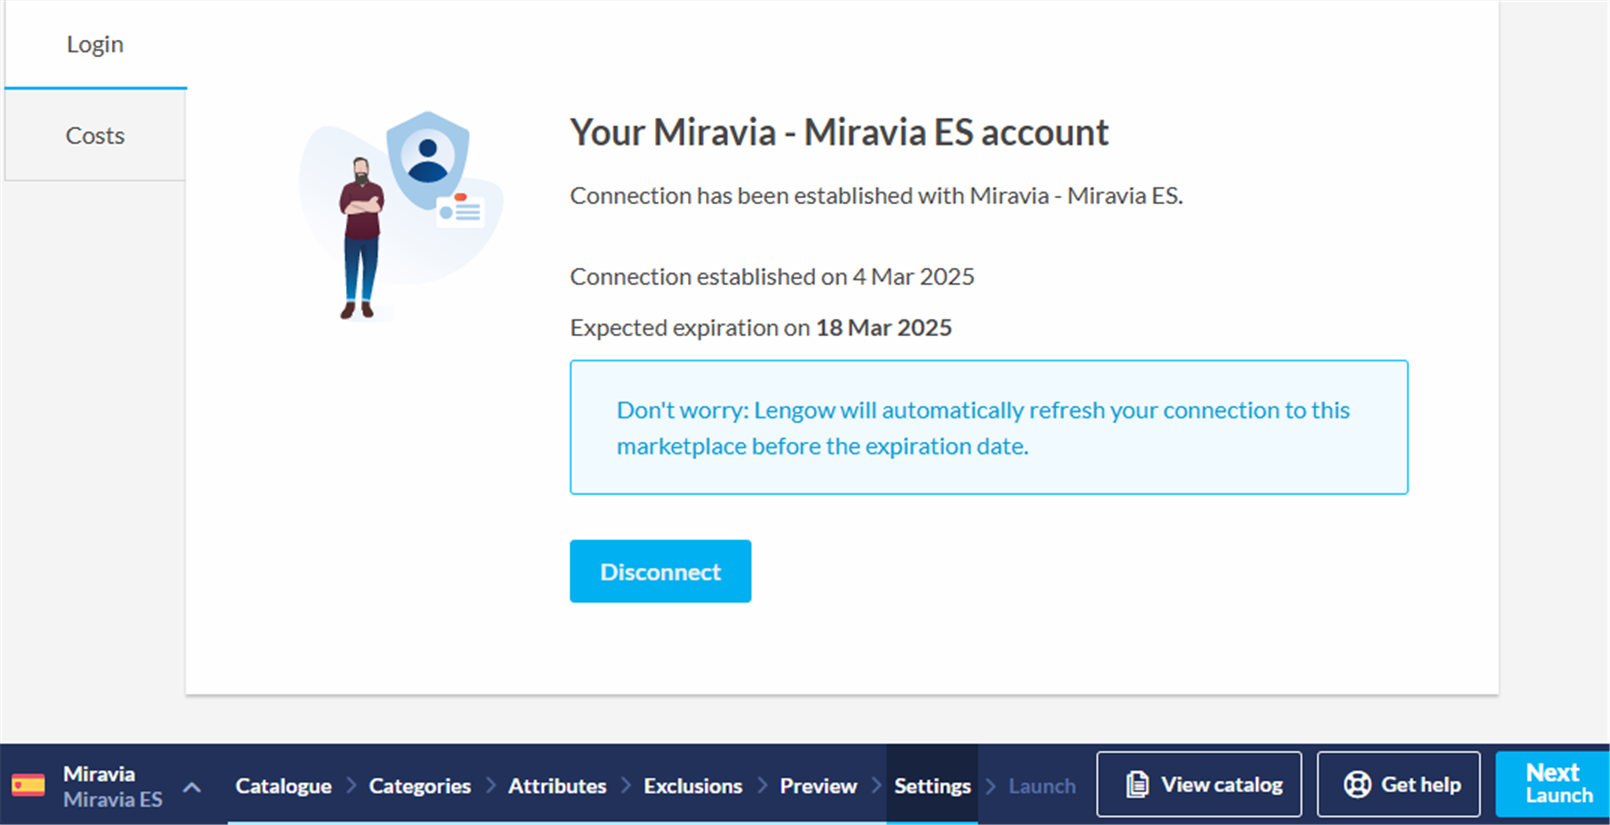Select the Preview step
This screenshot has height=825, width=1610.
[x=818, y=786]
